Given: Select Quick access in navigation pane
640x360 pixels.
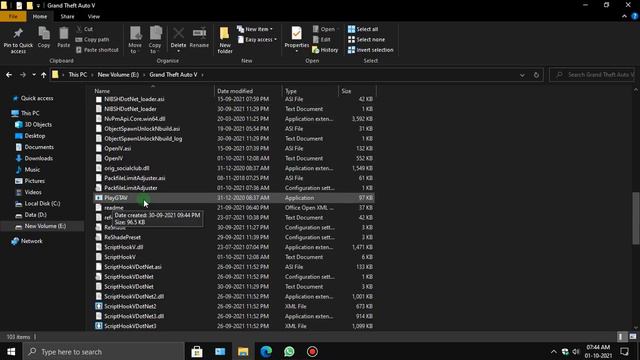Looking at the screenshot, I should pyautogui.click(x=33, y=98).
